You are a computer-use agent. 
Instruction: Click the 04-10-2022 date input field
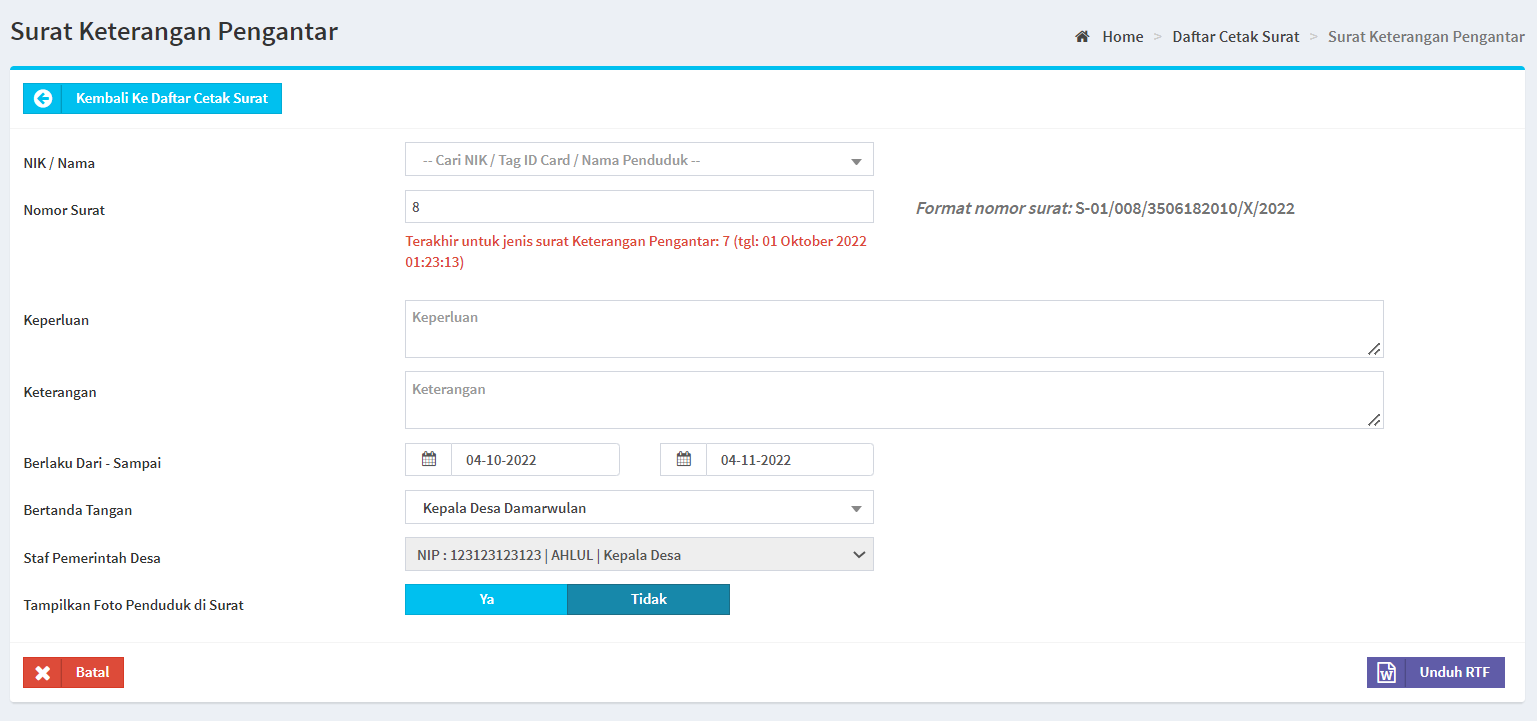tap(536, 459)
